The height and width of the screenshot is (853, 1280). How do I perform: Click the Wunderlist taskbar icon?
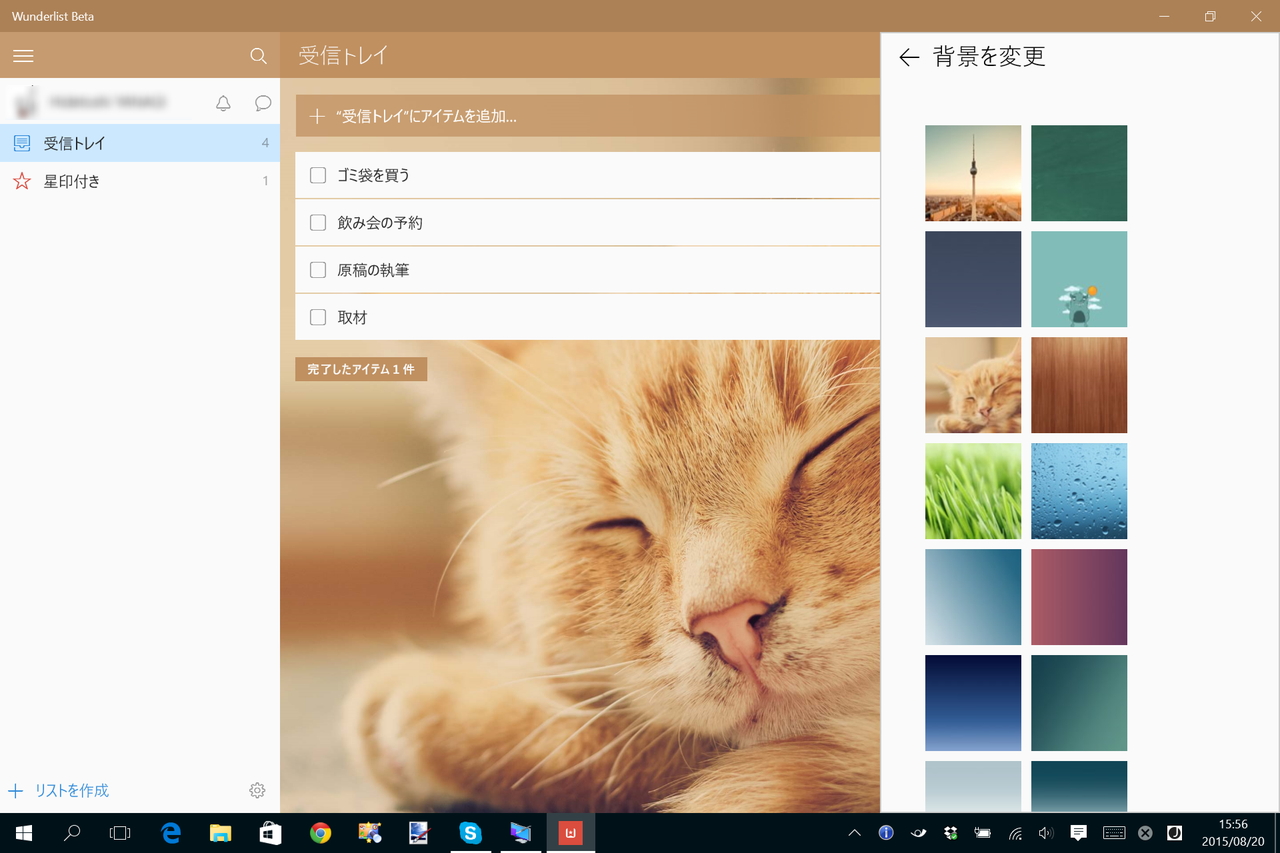point(570,832)
